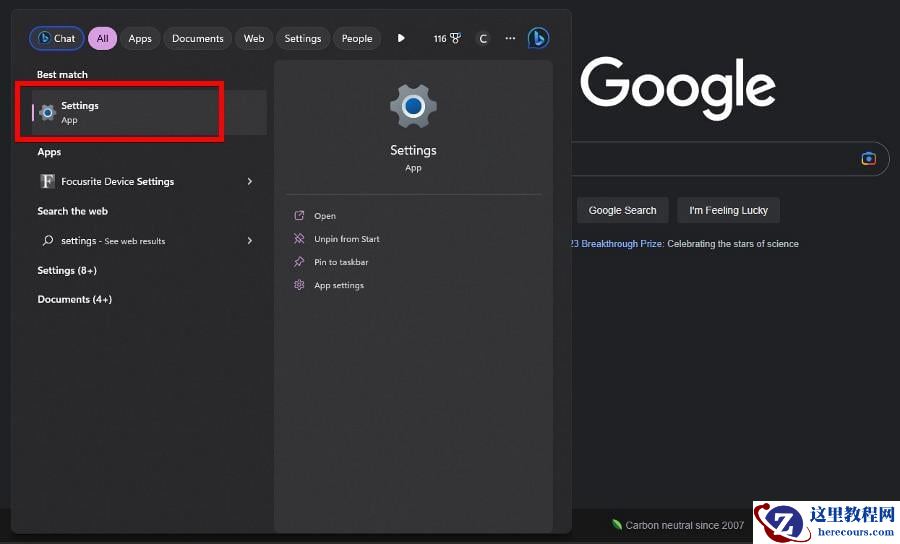
Task: Click the Focusrite F app icon
Action: pyautogui.click(x=48, y=181)
